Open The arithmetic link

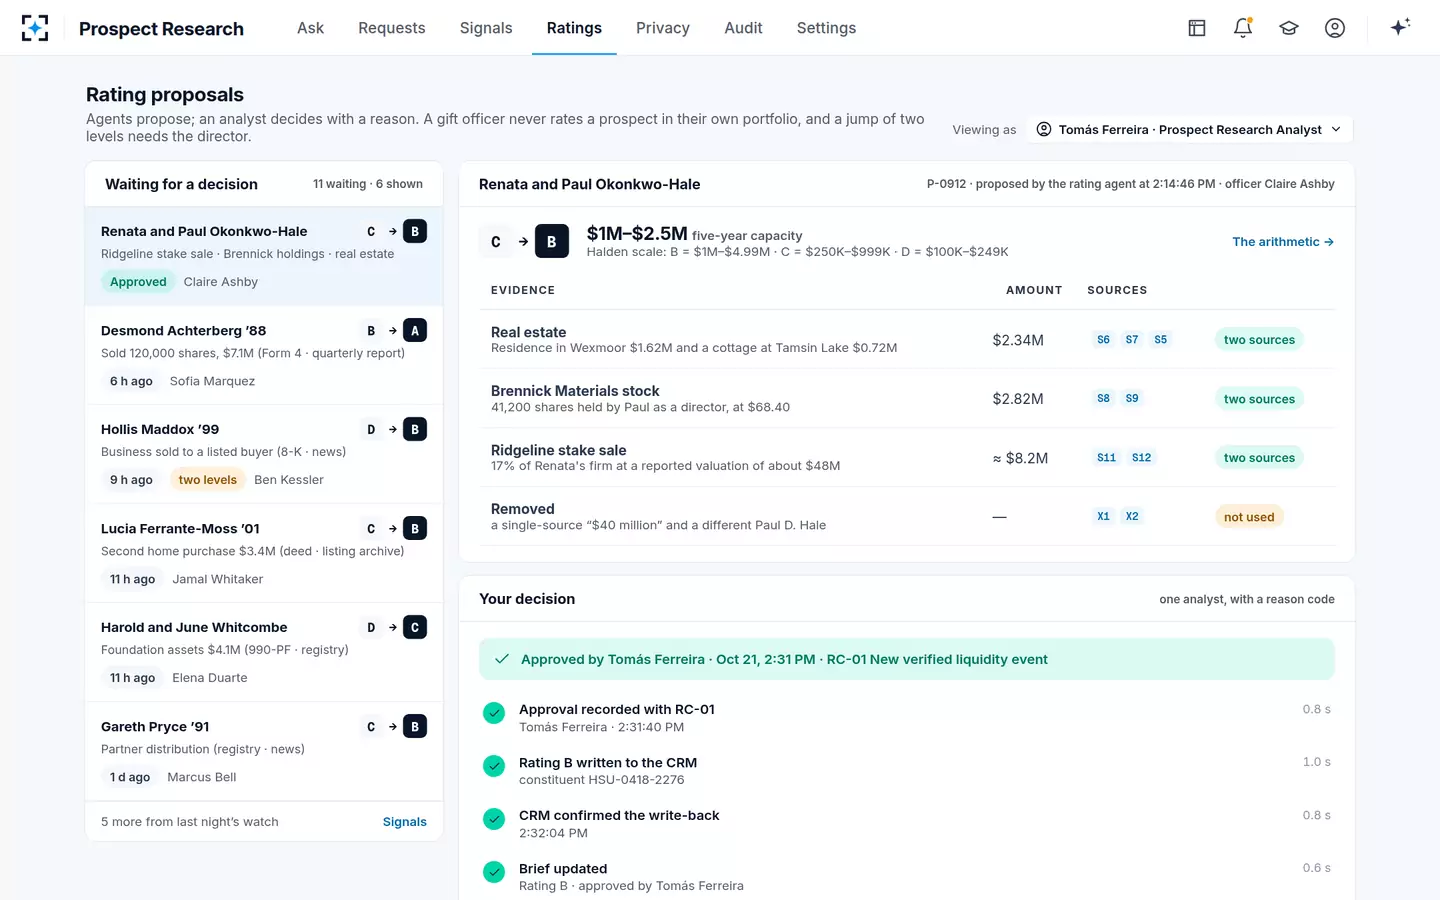pos(1283,242)
